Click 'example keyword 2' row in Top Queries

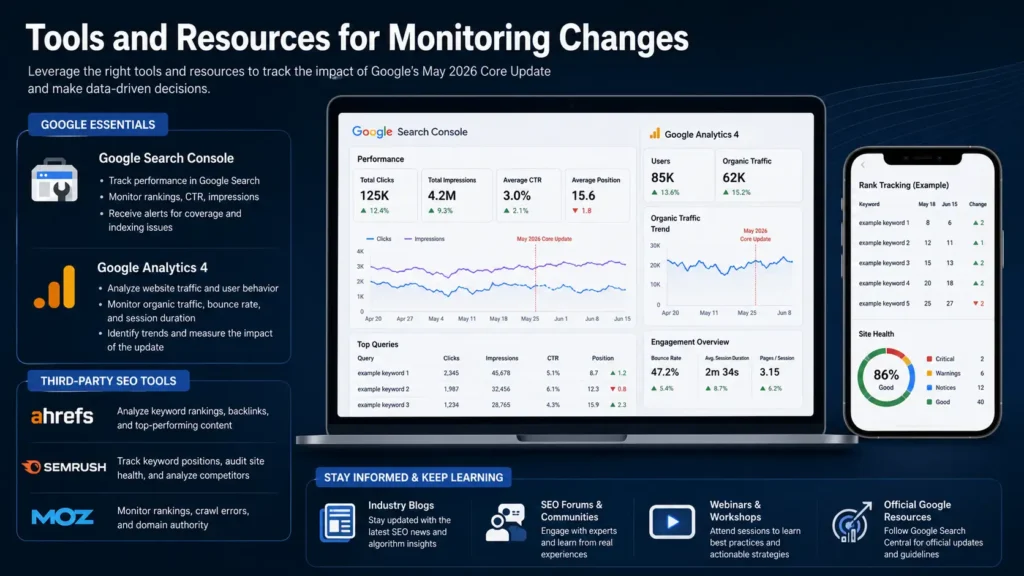tap(492, 389)
